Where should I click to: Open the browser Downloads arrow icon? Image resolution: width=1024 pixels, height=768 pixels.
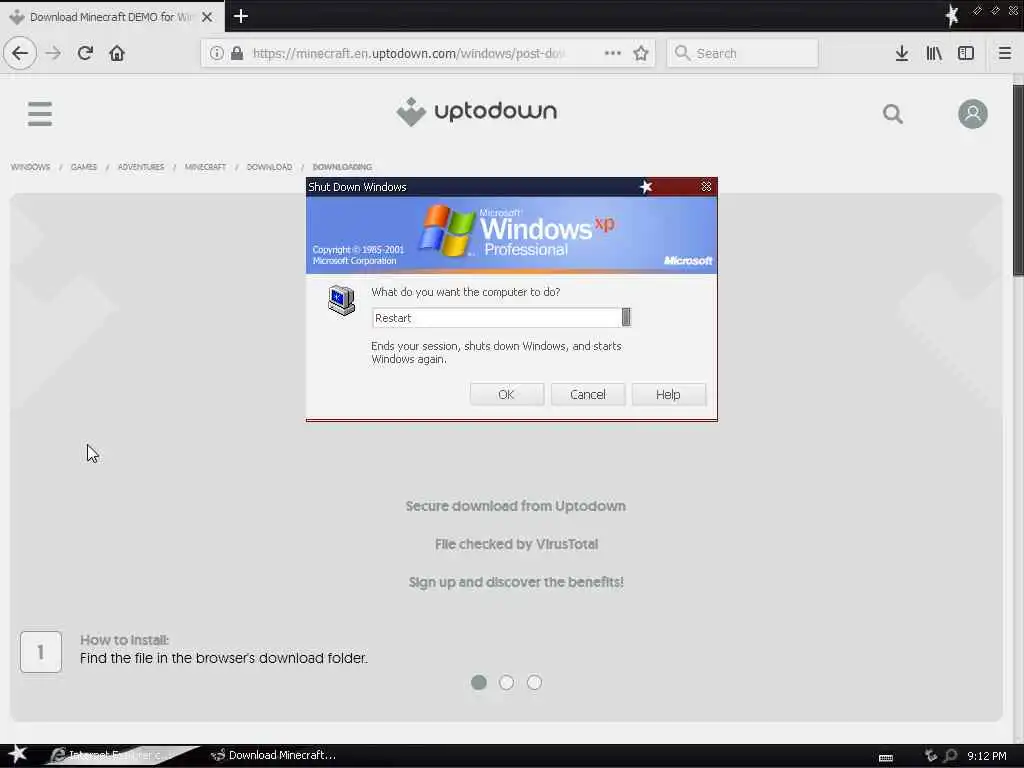(901, 53)
